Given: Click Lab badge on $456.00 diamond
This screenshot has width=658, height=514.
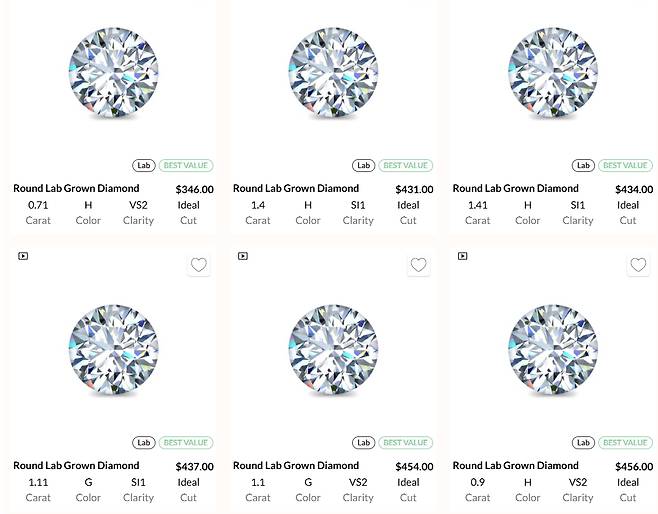Looking at the screenshot, I should tap(582, 442).
